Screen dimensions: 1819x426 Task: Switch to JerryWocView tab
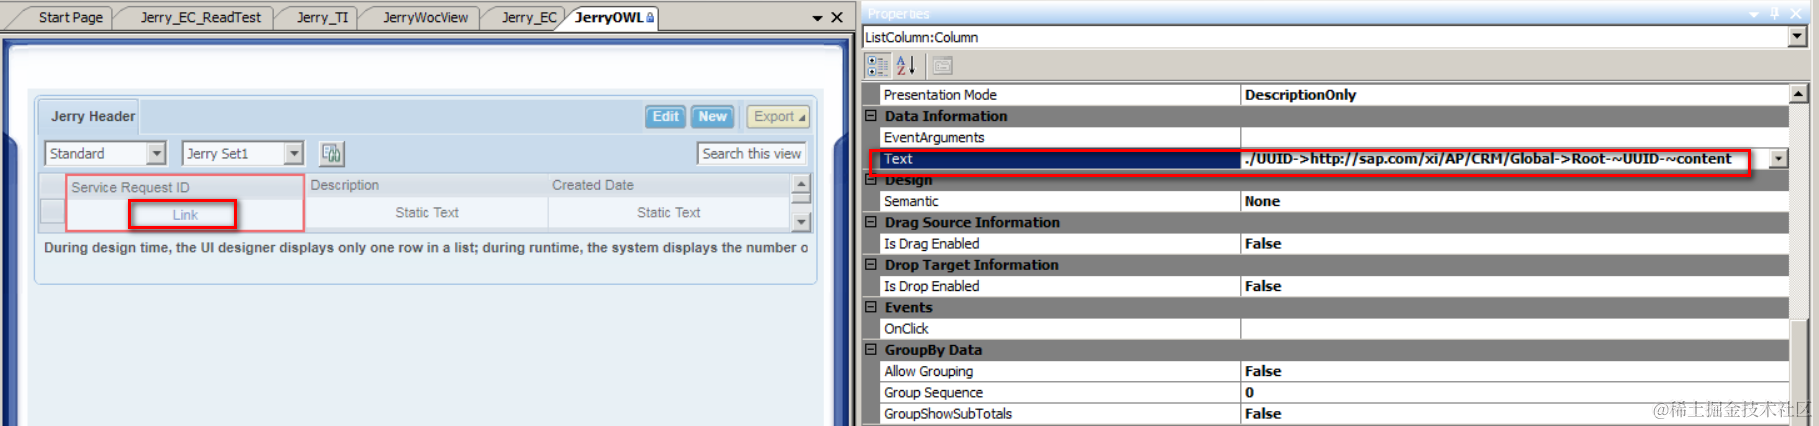(x=425, y=17)
